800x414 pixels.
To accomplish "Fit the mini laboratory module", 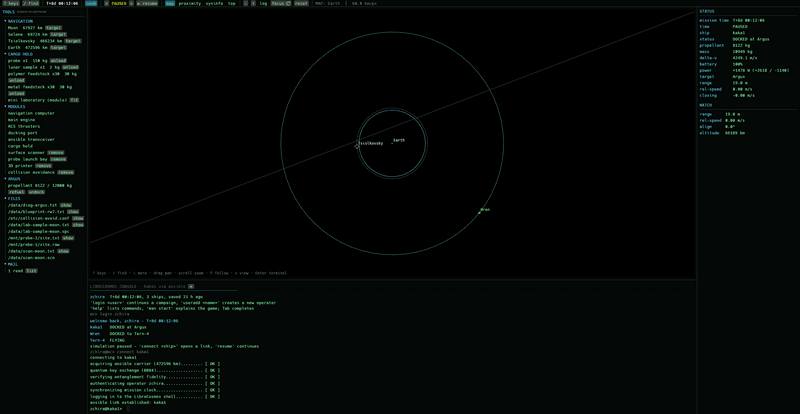I will click(x=74, y=100).
